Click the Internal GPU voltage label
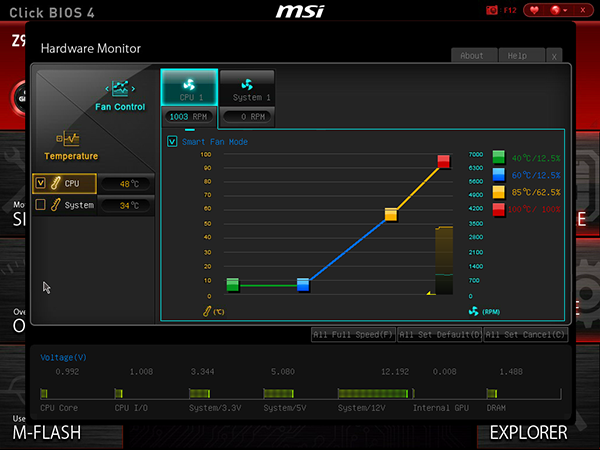Screen dimensions: 600x450 [x=441, y=408]
